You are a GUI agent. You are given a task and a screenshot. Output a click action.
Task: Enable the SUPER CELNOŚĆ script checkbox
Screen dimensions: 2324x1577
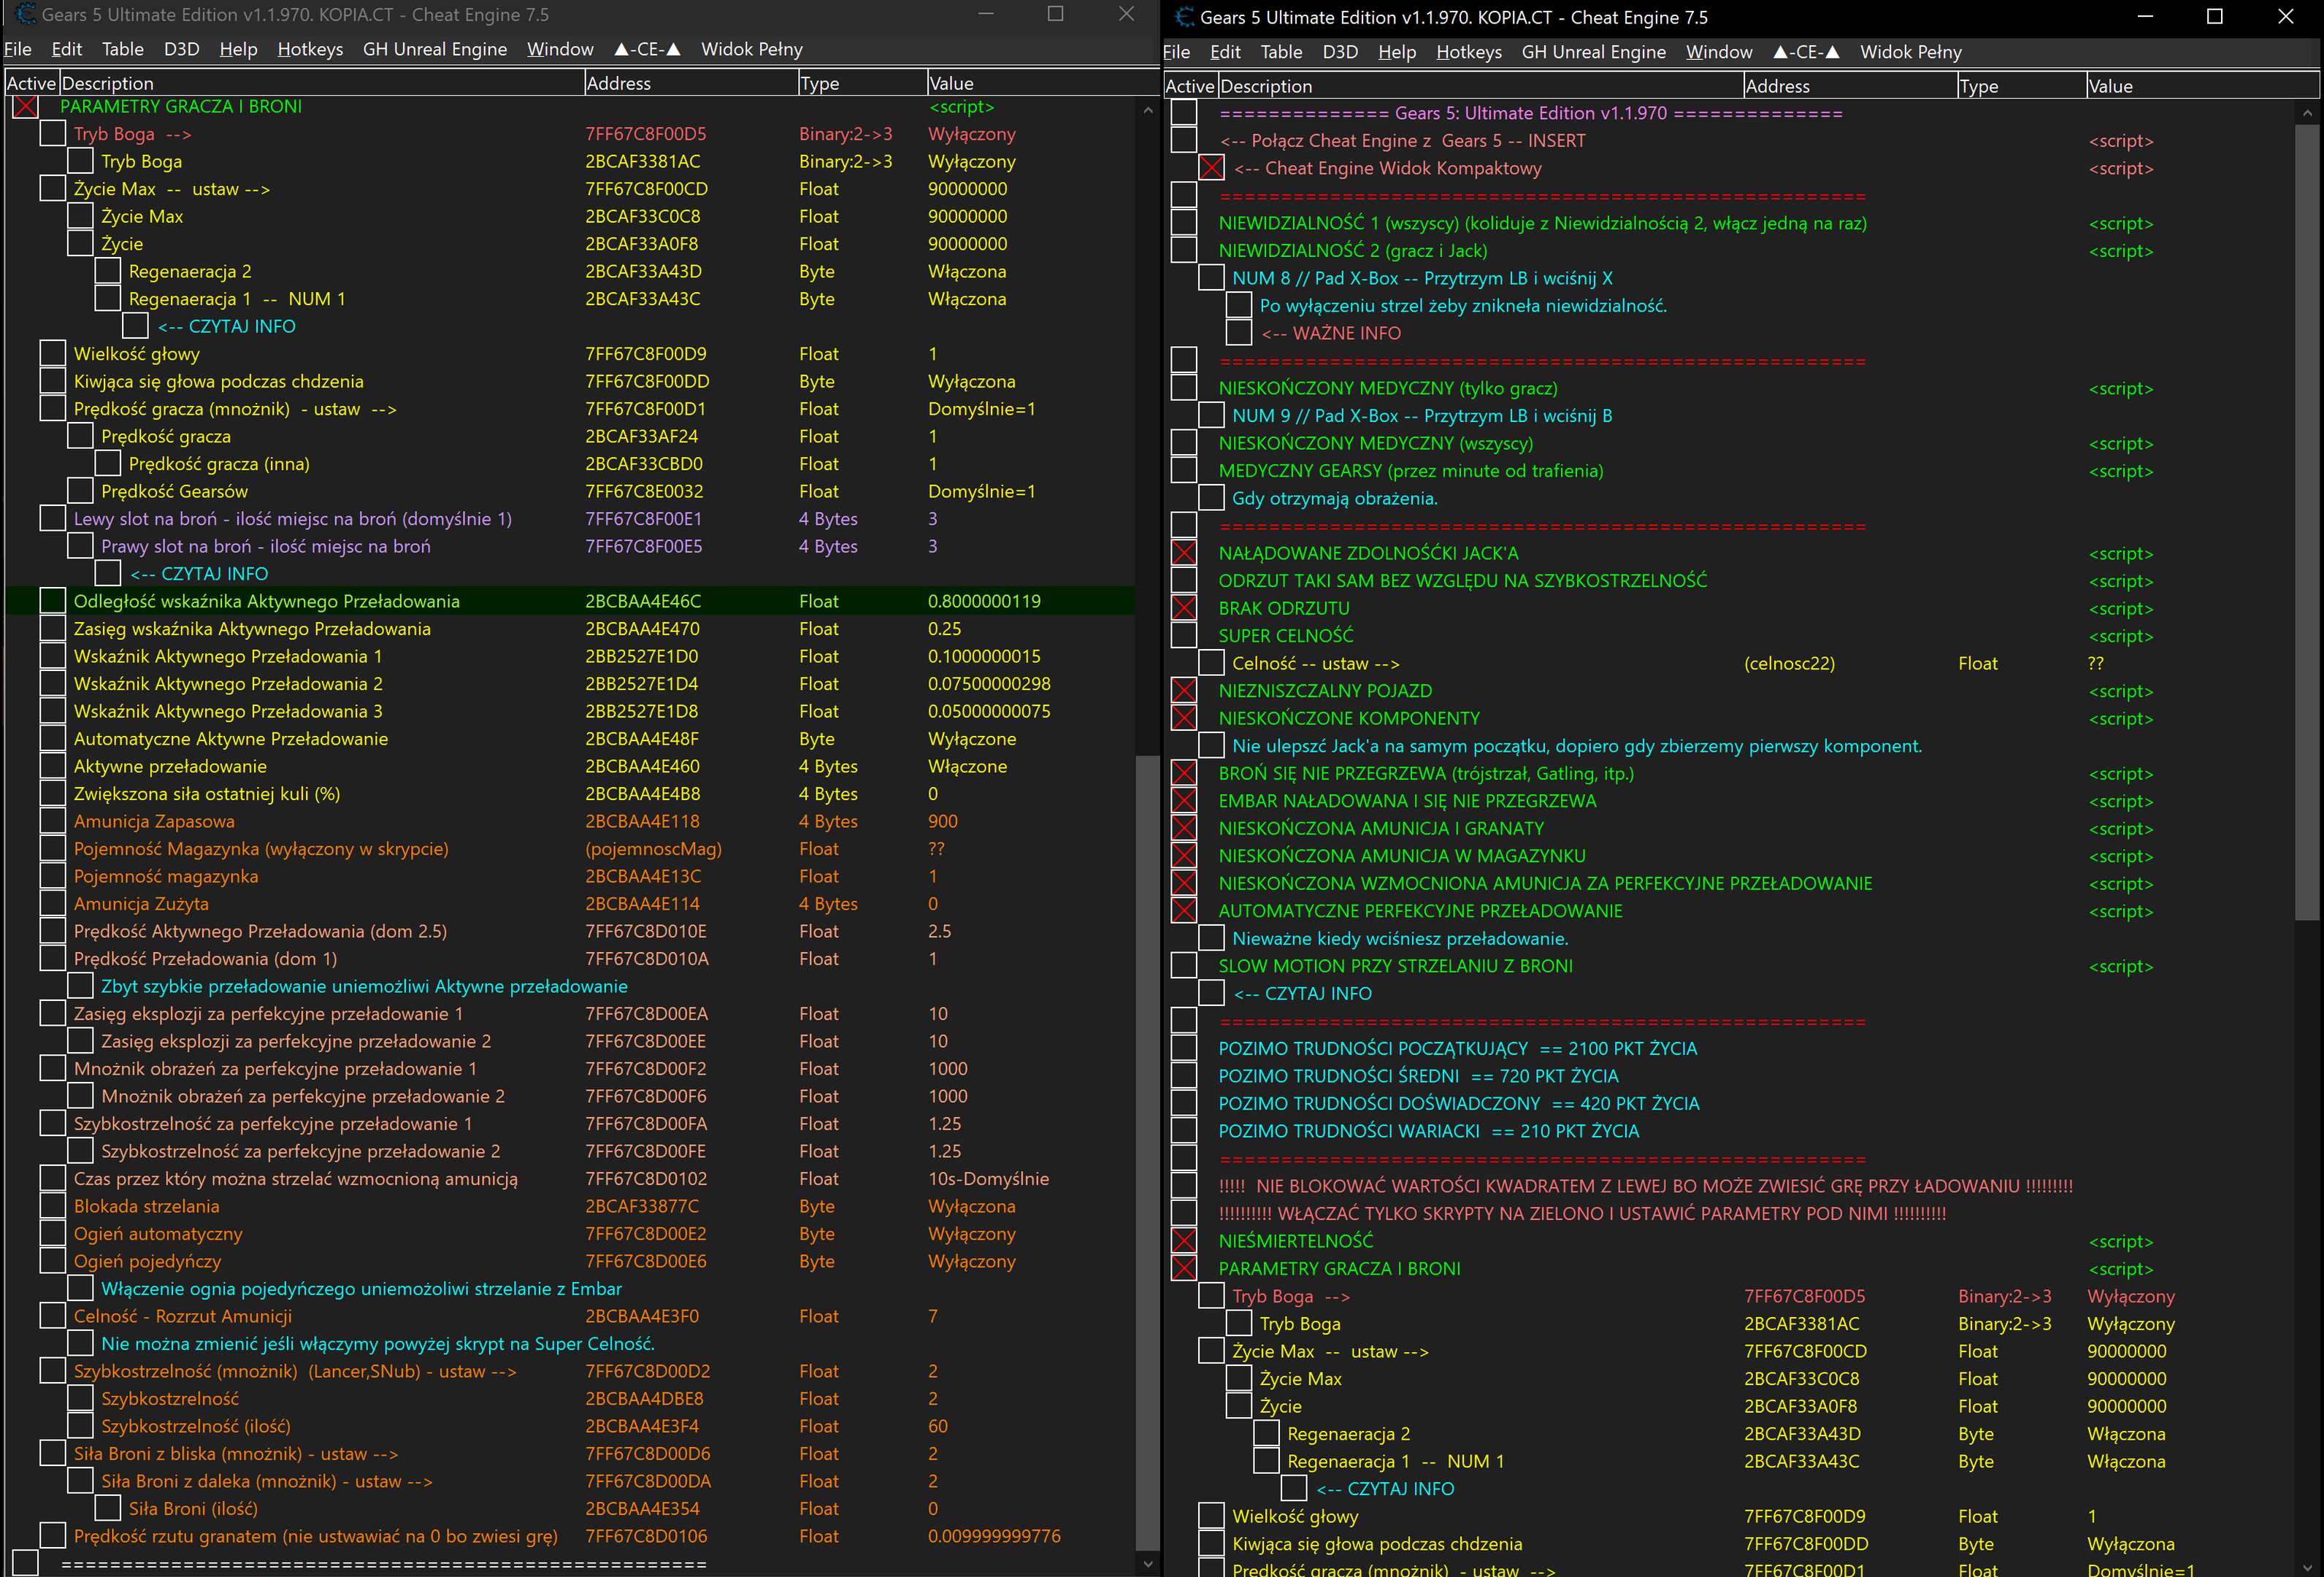point(1184,636)
